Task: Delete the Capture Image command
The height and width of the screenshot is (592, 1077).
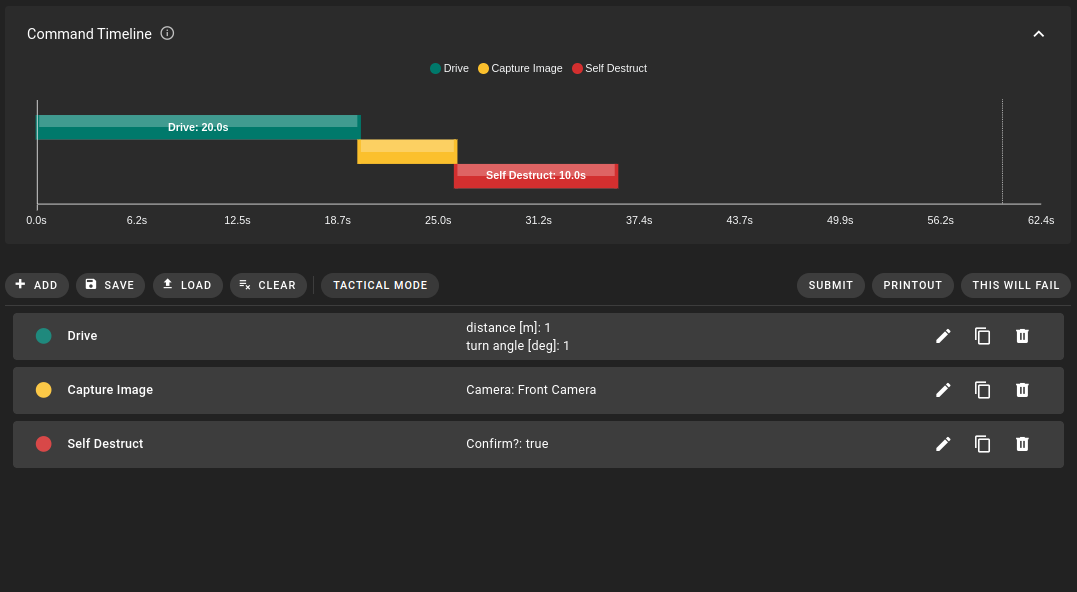Action: click(1022, 390)
